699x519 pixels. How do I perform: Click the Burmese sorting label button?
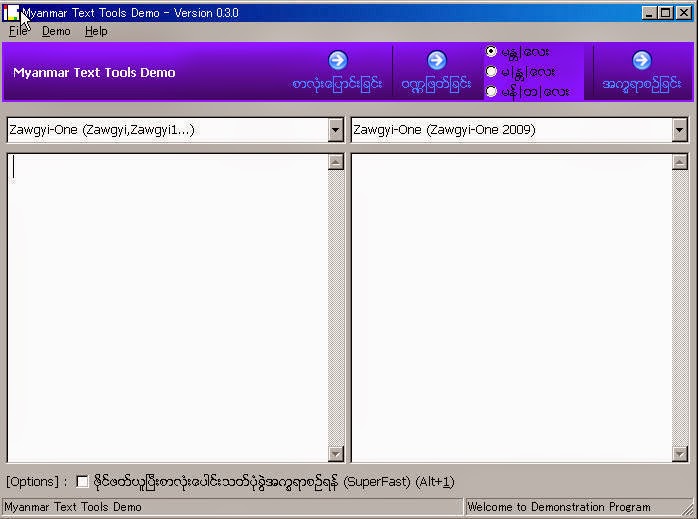click(x=641, y=84)
